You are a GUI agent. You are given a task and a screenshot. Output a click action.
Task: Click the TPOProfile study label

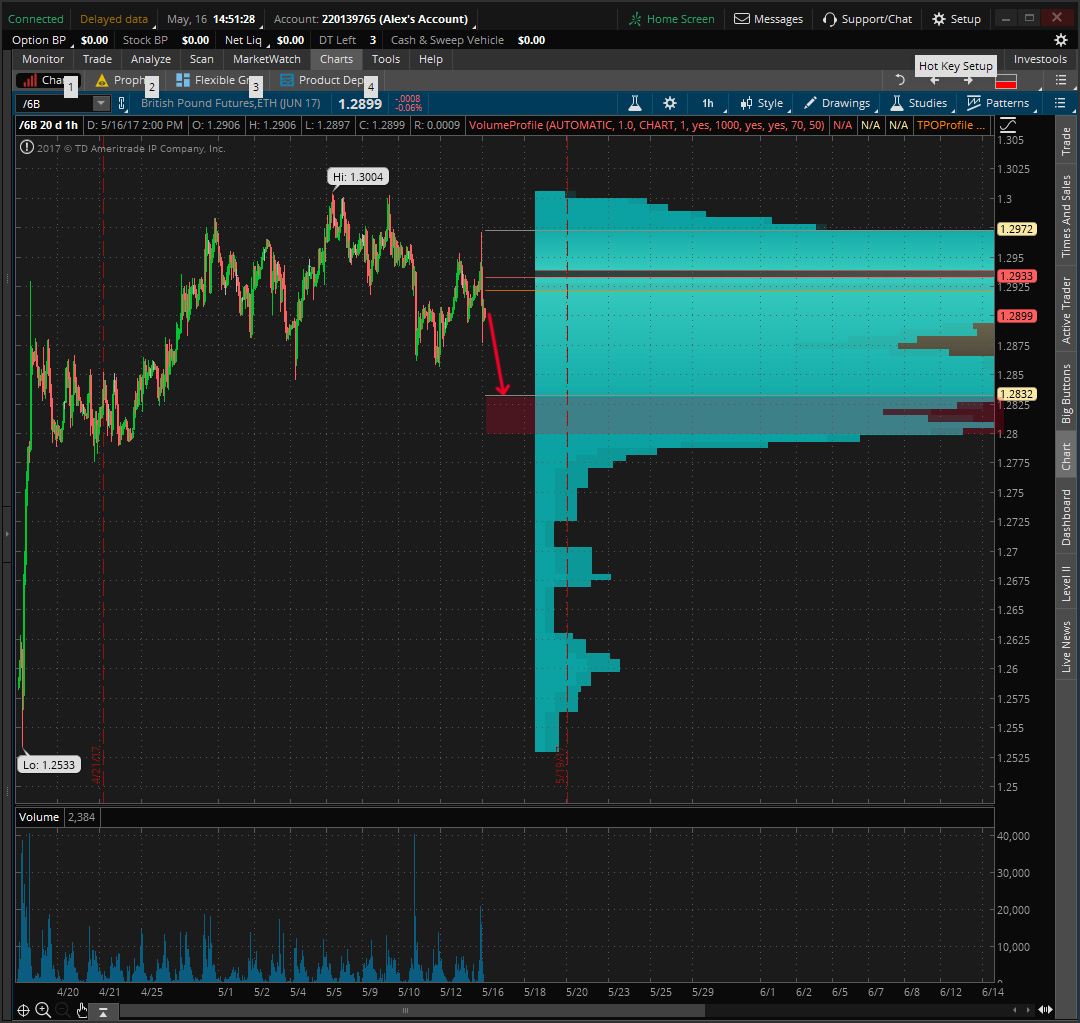pos(951,125)
